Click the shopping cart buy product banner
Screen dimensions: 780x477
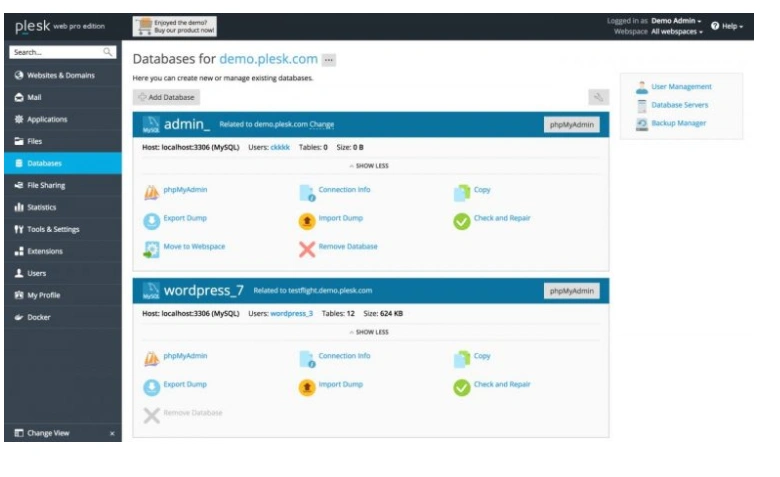175,26
